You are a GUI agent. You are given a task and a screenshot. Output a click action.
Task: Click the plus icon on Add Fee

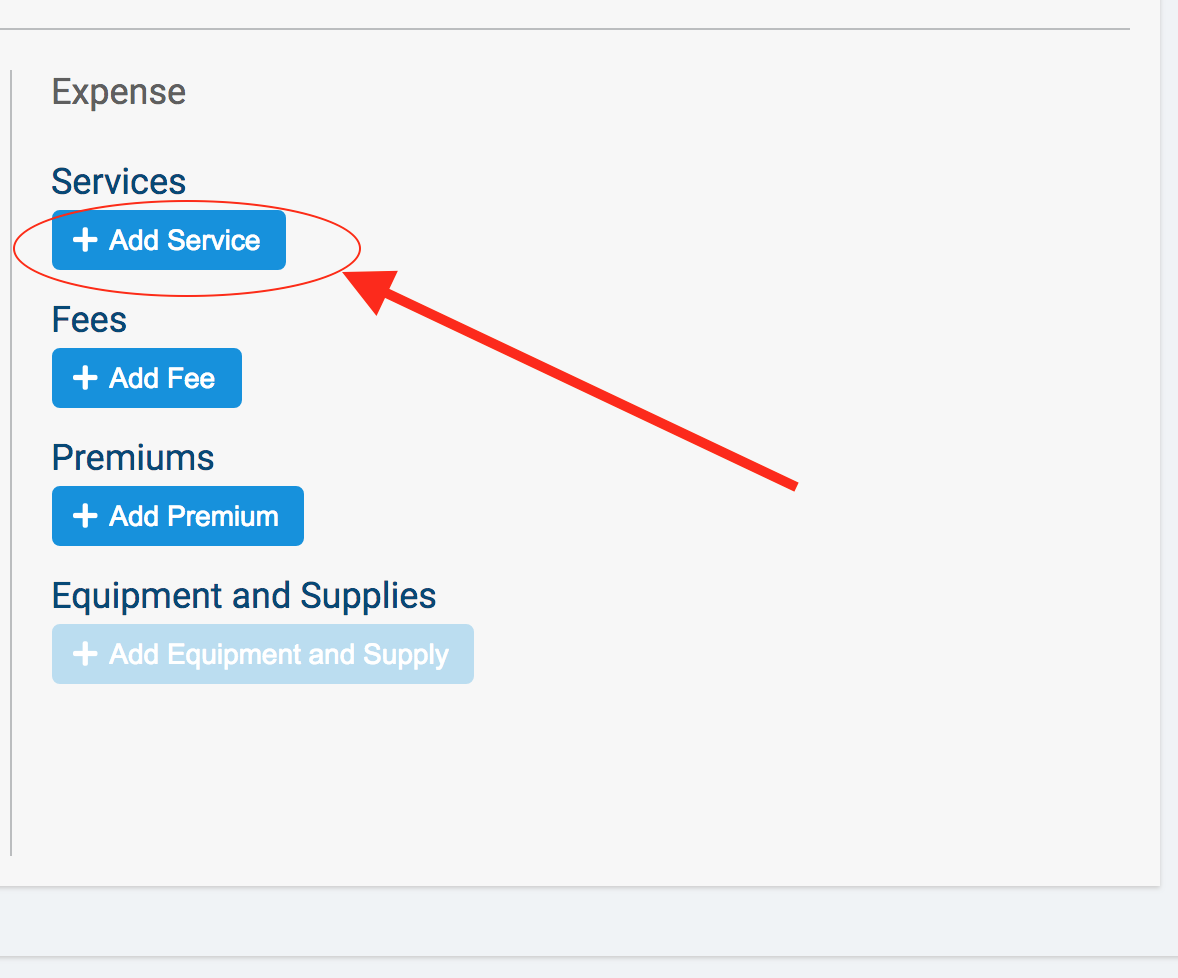[86, 378]
